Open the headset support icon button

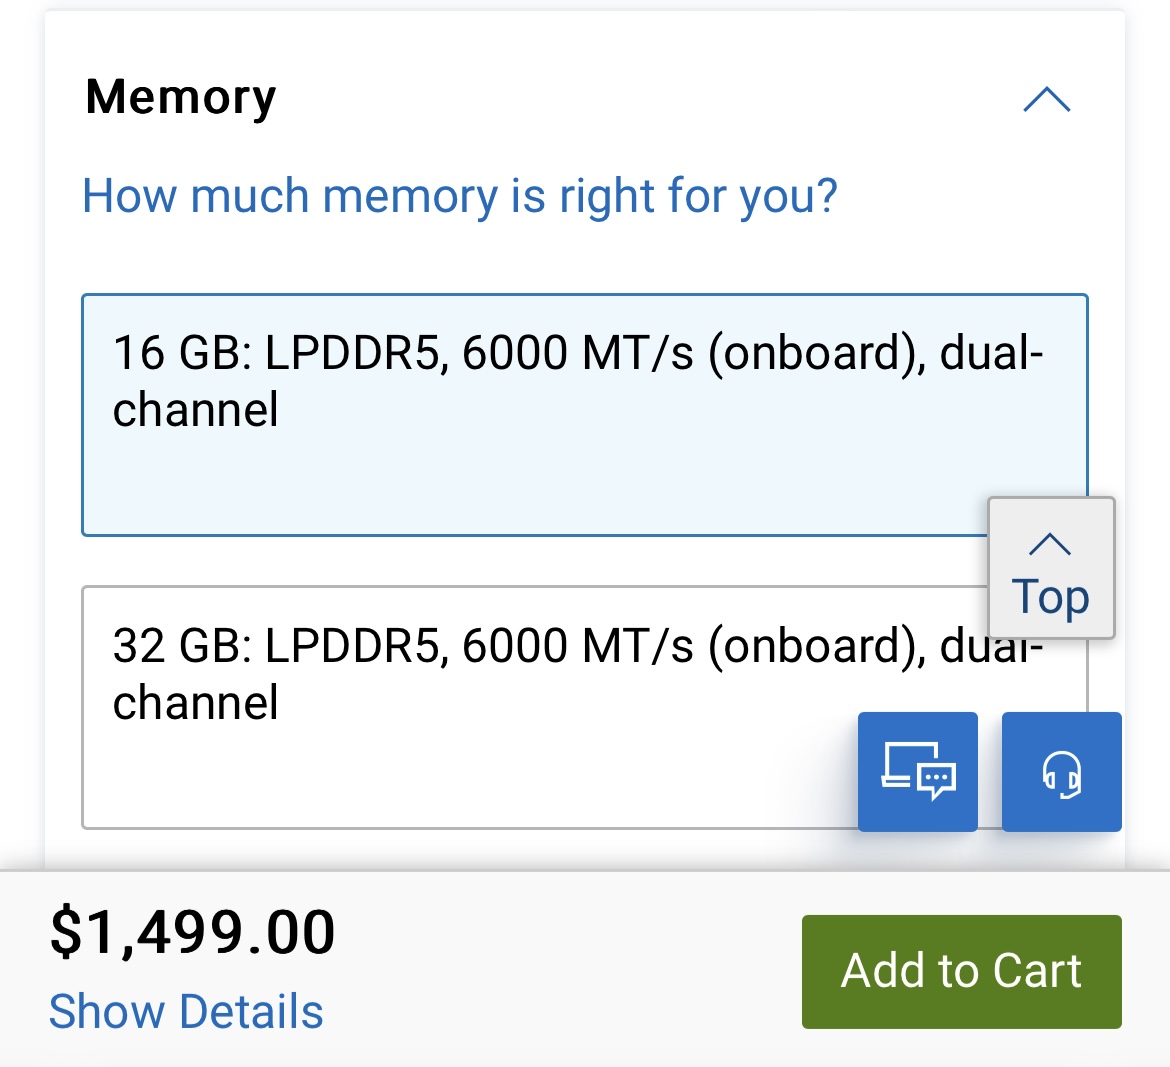pyautogui.click(x=1061, y=772)
